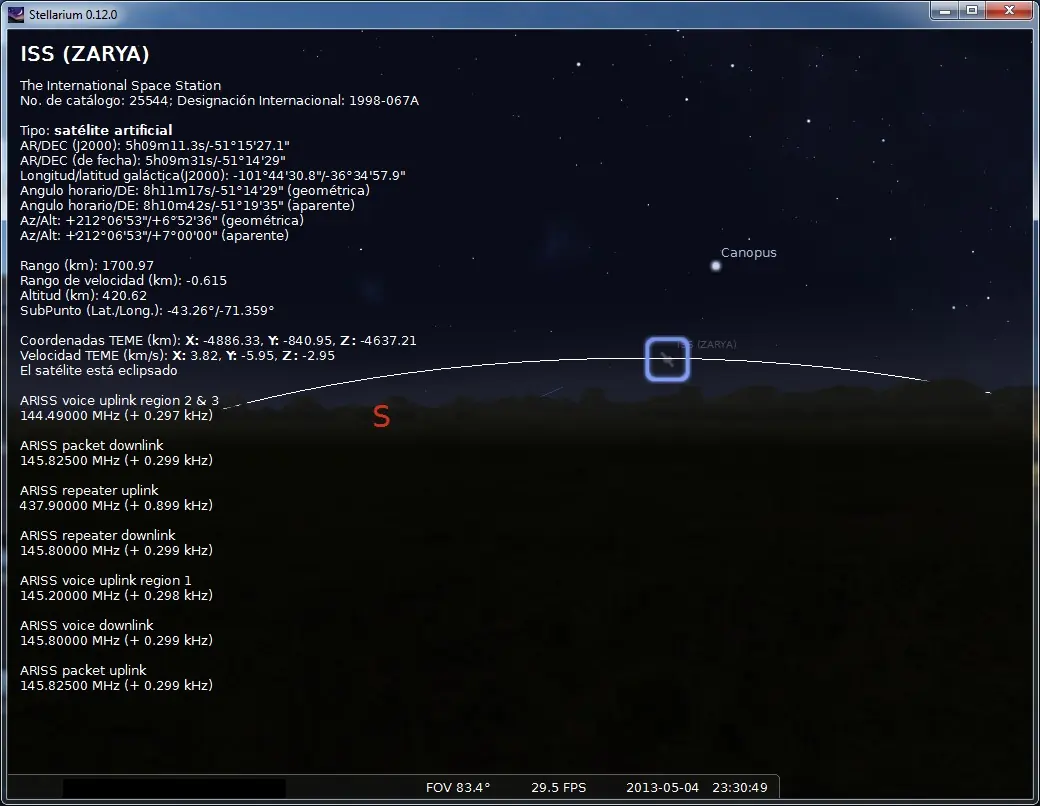
Task: Click the 'Az/Alt' aparente line
Action: coord(155,235)
